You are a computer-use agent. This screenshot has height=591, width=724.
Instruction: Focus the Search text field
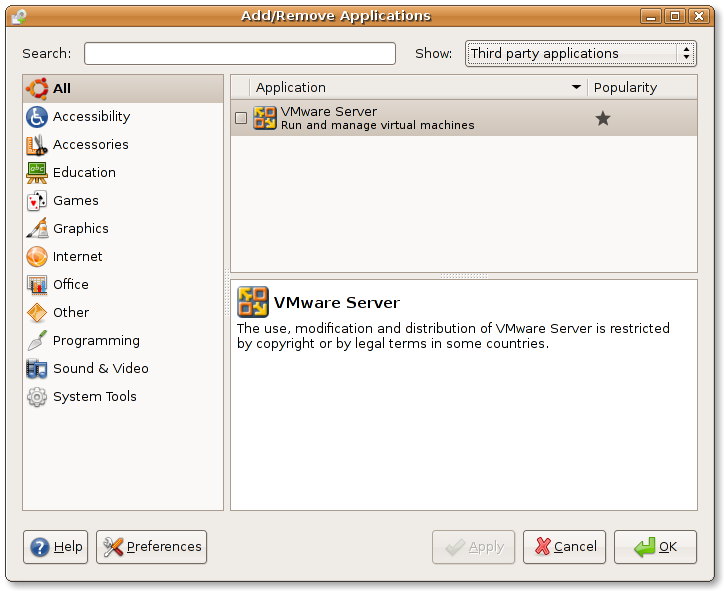tap(240, 54)
